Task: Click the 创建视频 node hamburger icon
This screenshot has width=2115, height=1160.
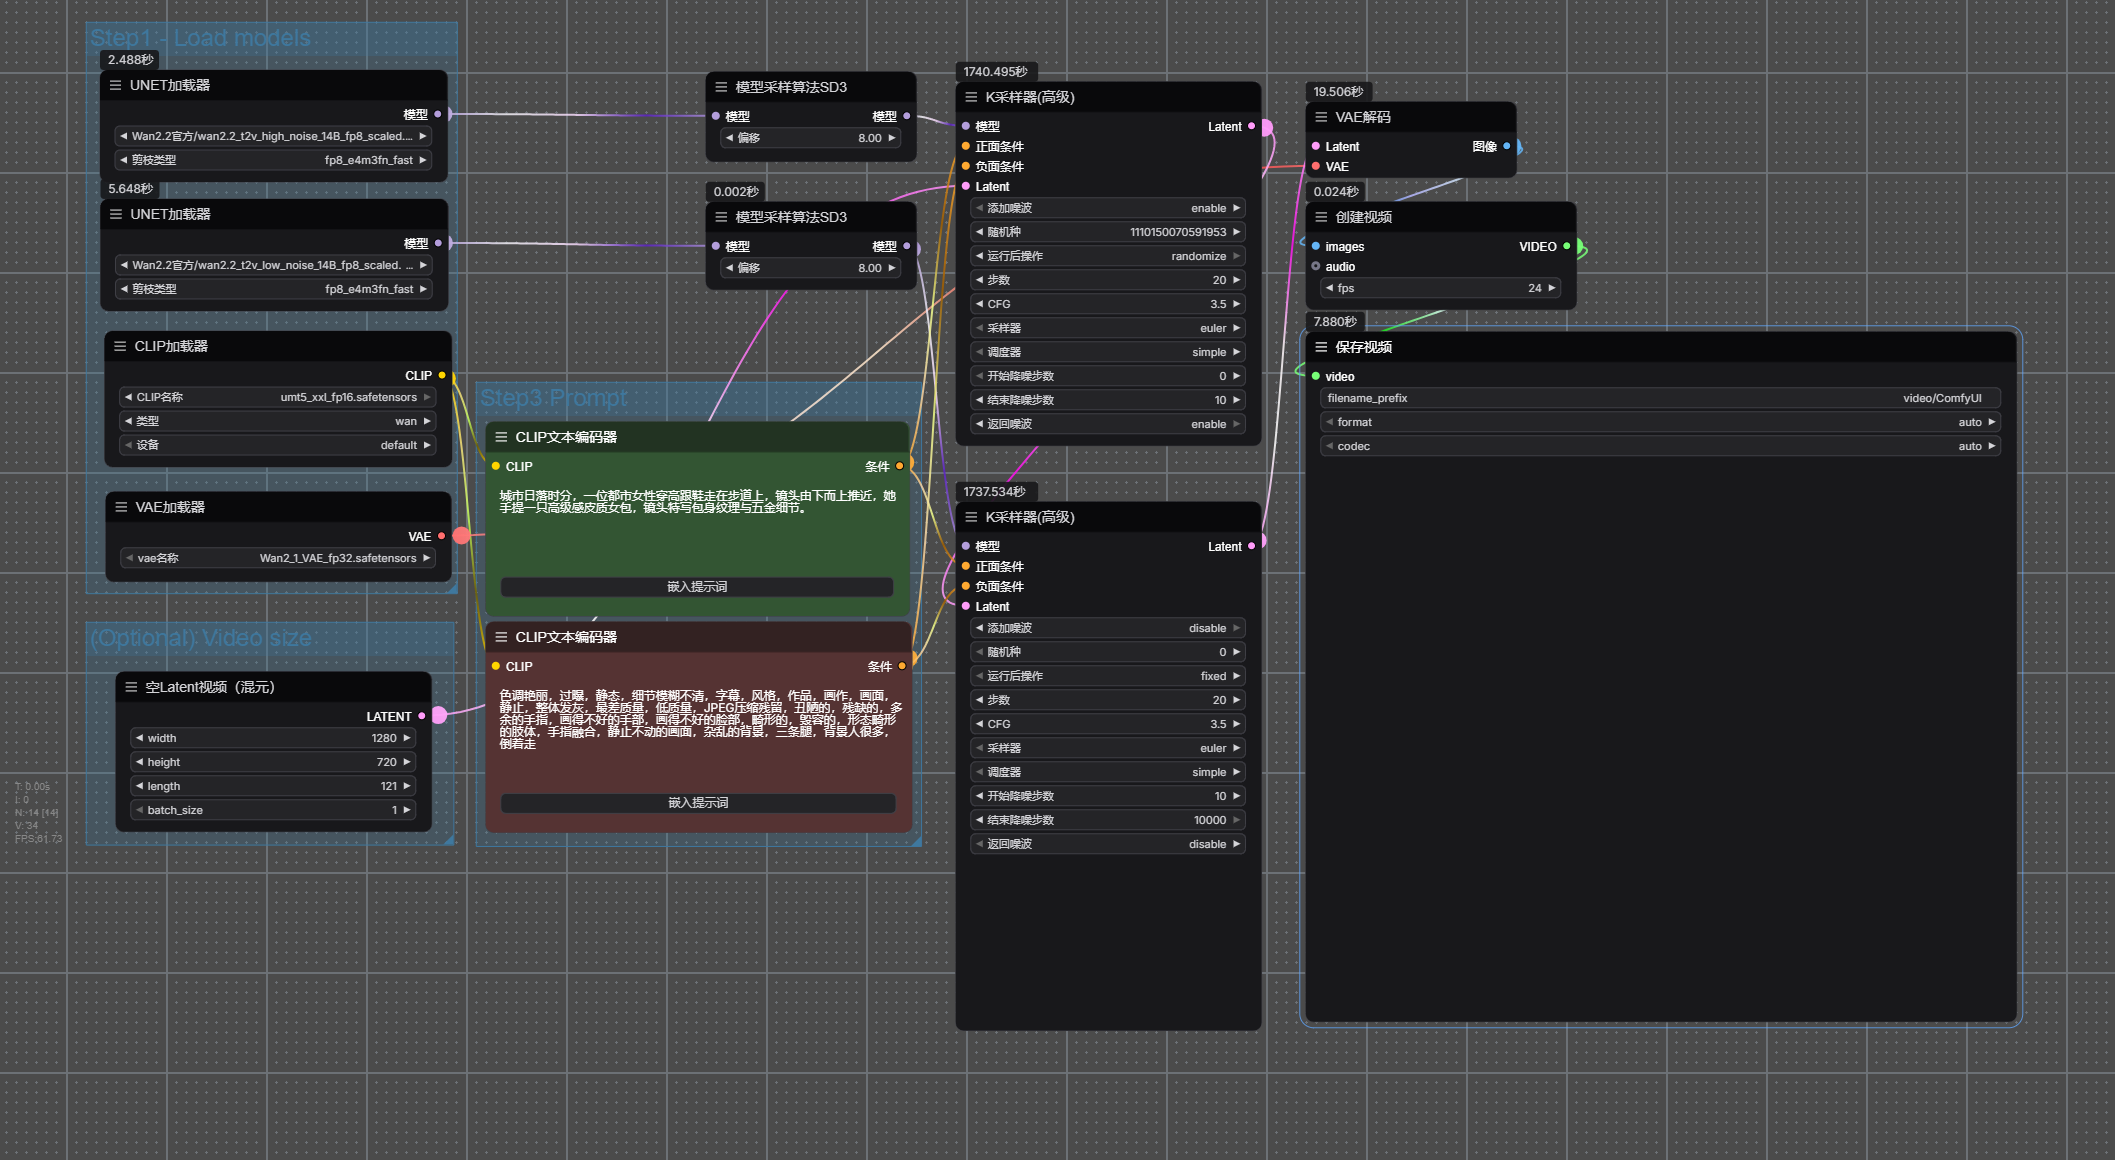Action: pyautogui.click(x=1321, y=217)
